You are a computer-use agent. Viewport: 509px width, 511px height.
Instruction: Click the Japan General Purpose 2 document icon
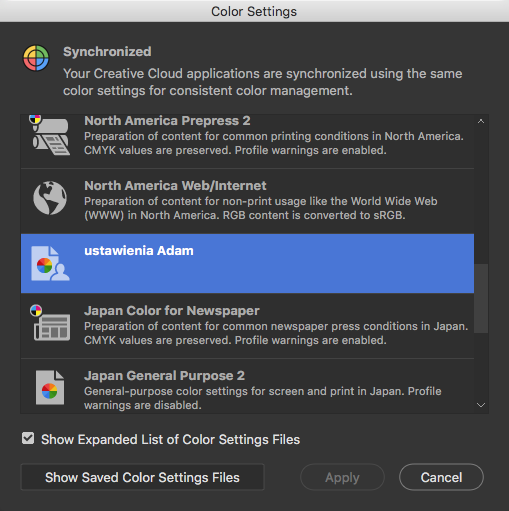(50, 387)
